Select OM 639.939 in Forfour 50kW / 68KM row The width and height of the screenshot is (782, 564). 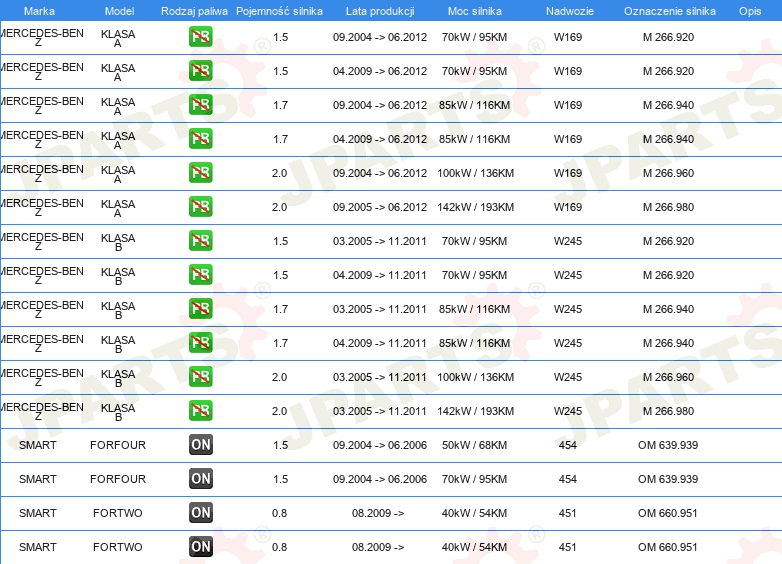(x=668, y=445)
